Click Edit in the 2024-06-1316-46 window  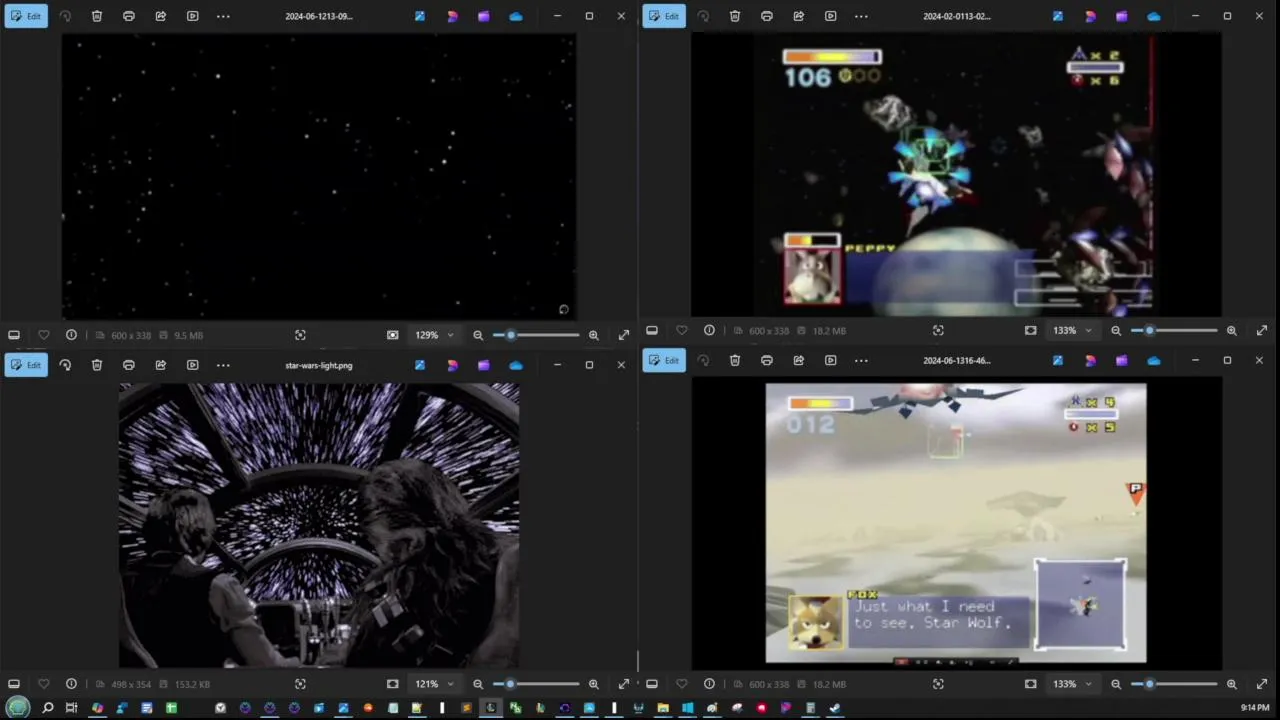tap(664, 360)
